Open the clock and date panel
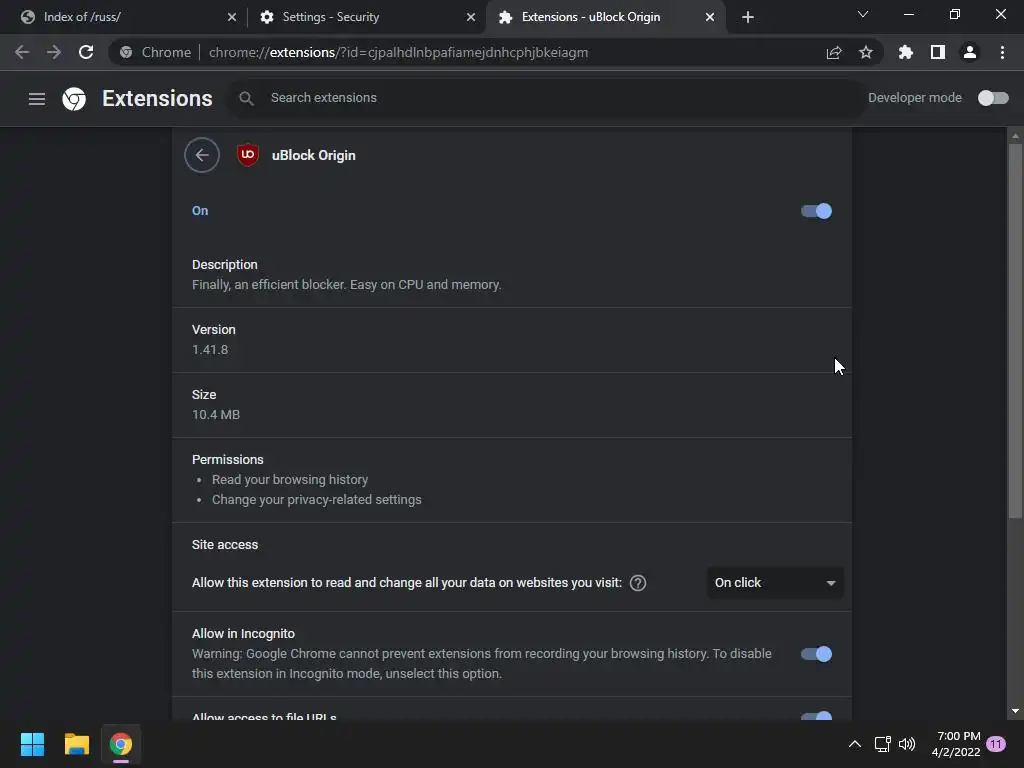Screen dimensions: 1024x768 tap(957, 744)
